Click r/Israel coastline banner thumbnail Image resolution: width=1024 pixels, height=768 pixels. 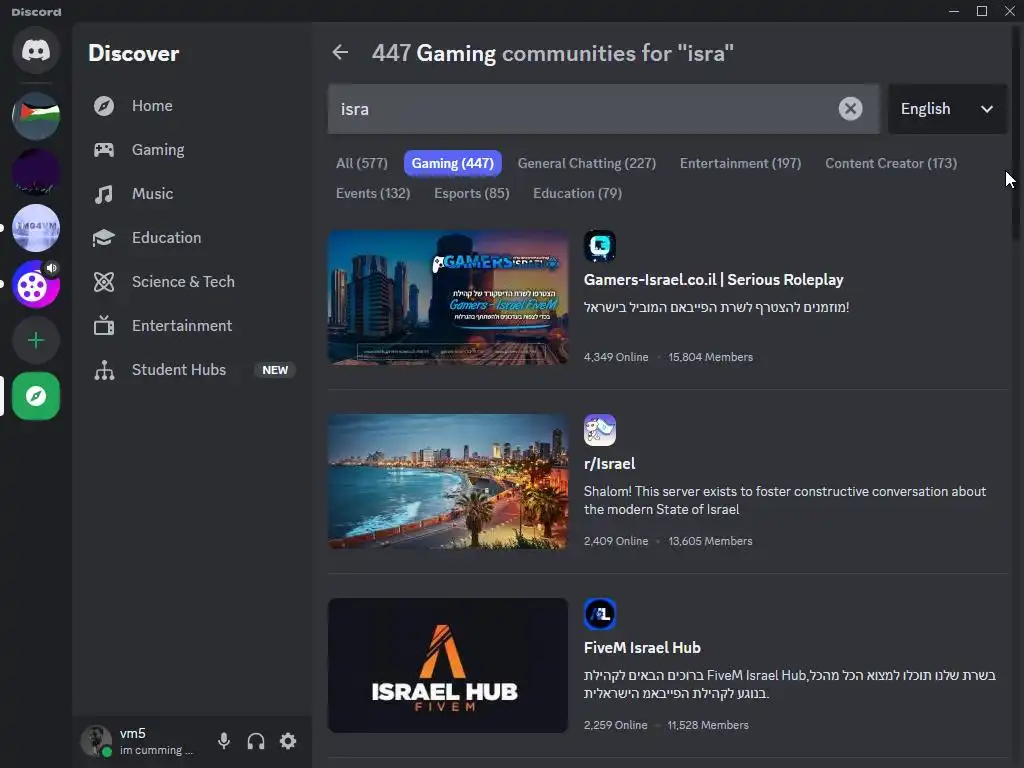[448, 481]
